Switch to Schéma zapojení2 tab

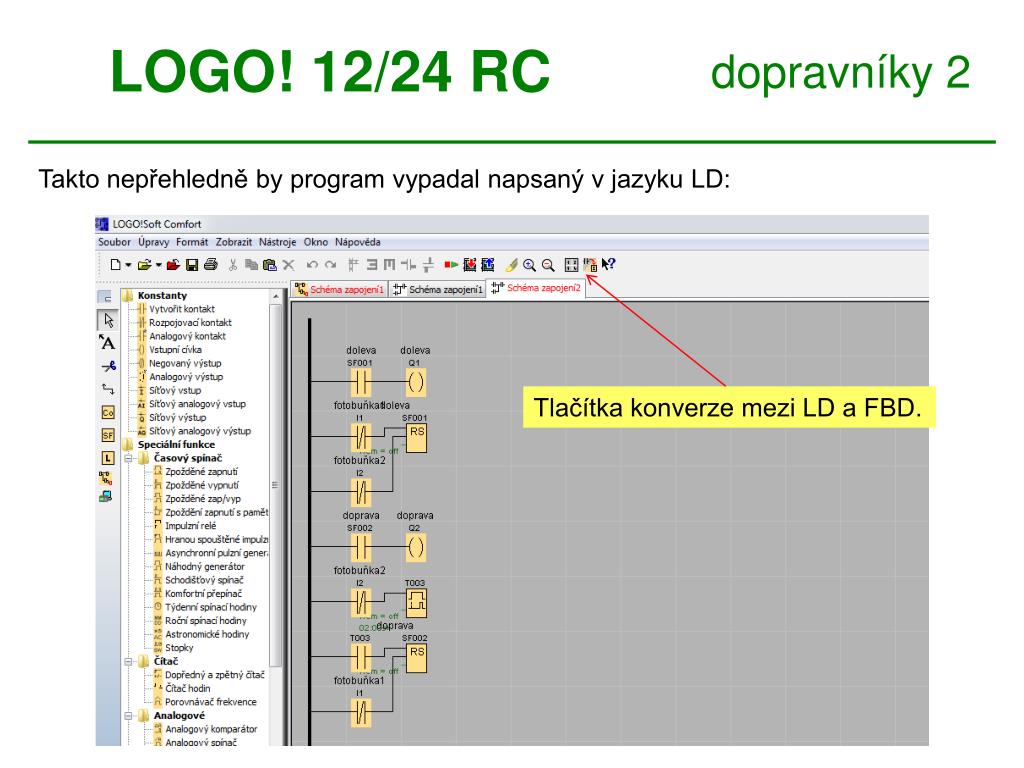(x=536, y=288)
